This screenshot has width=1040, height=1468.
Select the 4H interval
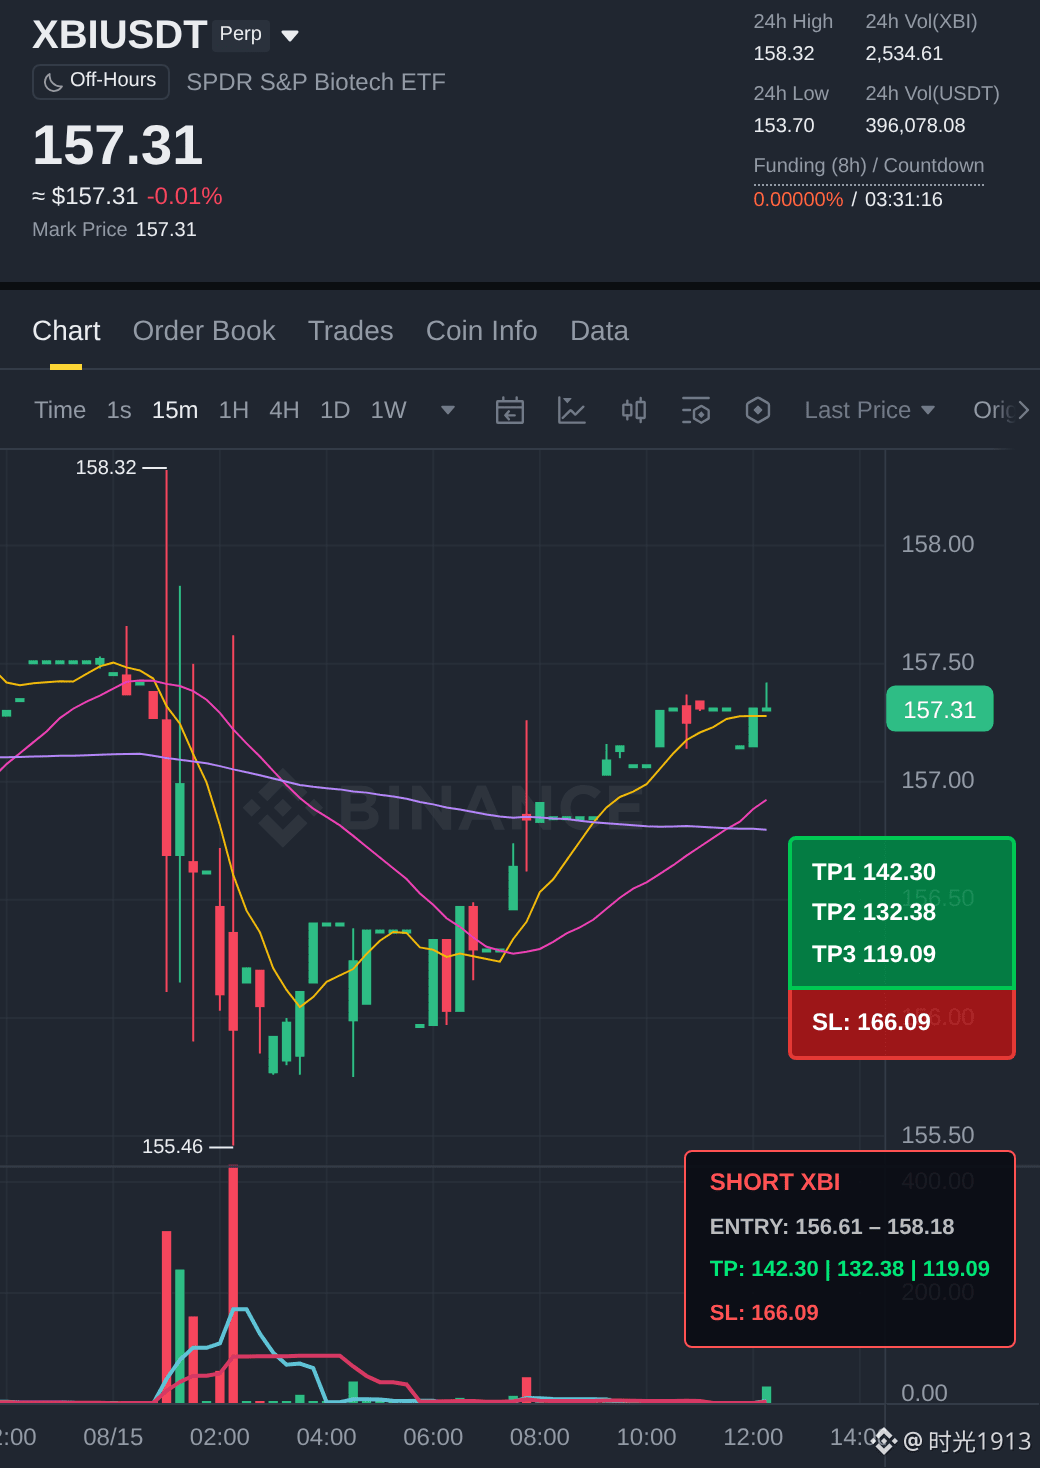point(284,410)
